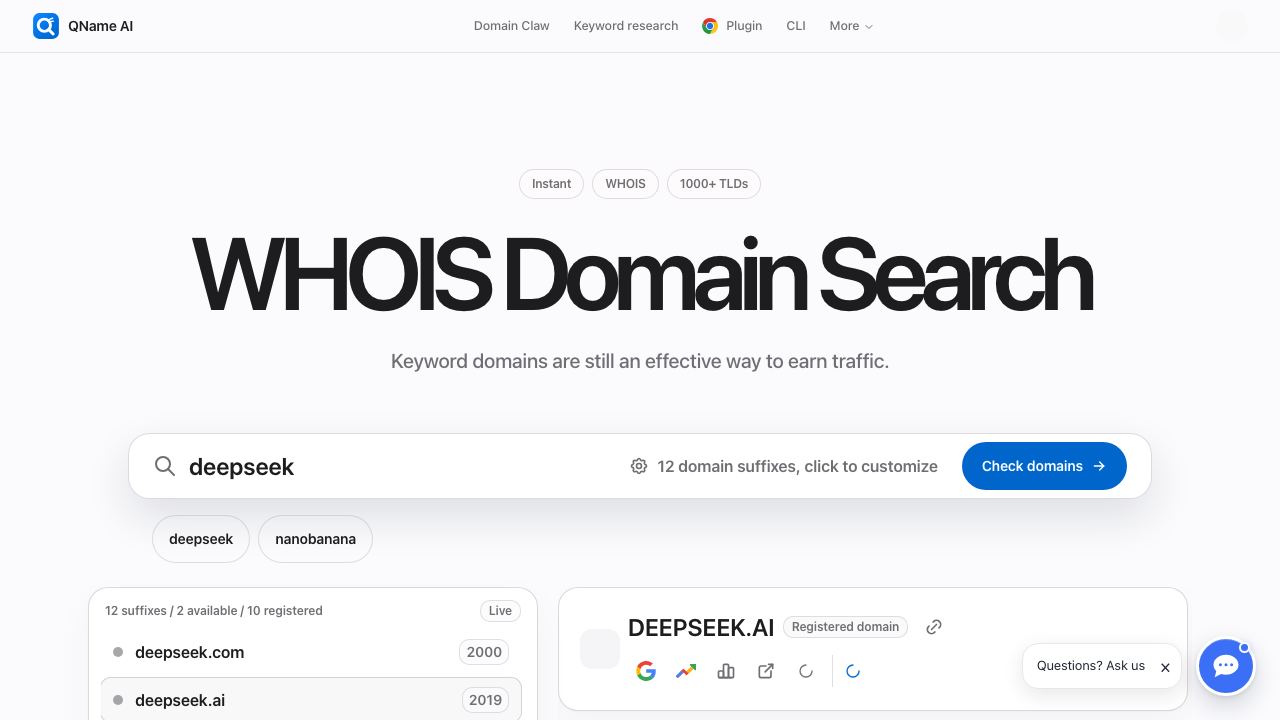Image resolution: width=1280 pixels, height=720 pixels.
Task: Search DEEPSEEK.AI on Google icon
Action: [646, 671]
